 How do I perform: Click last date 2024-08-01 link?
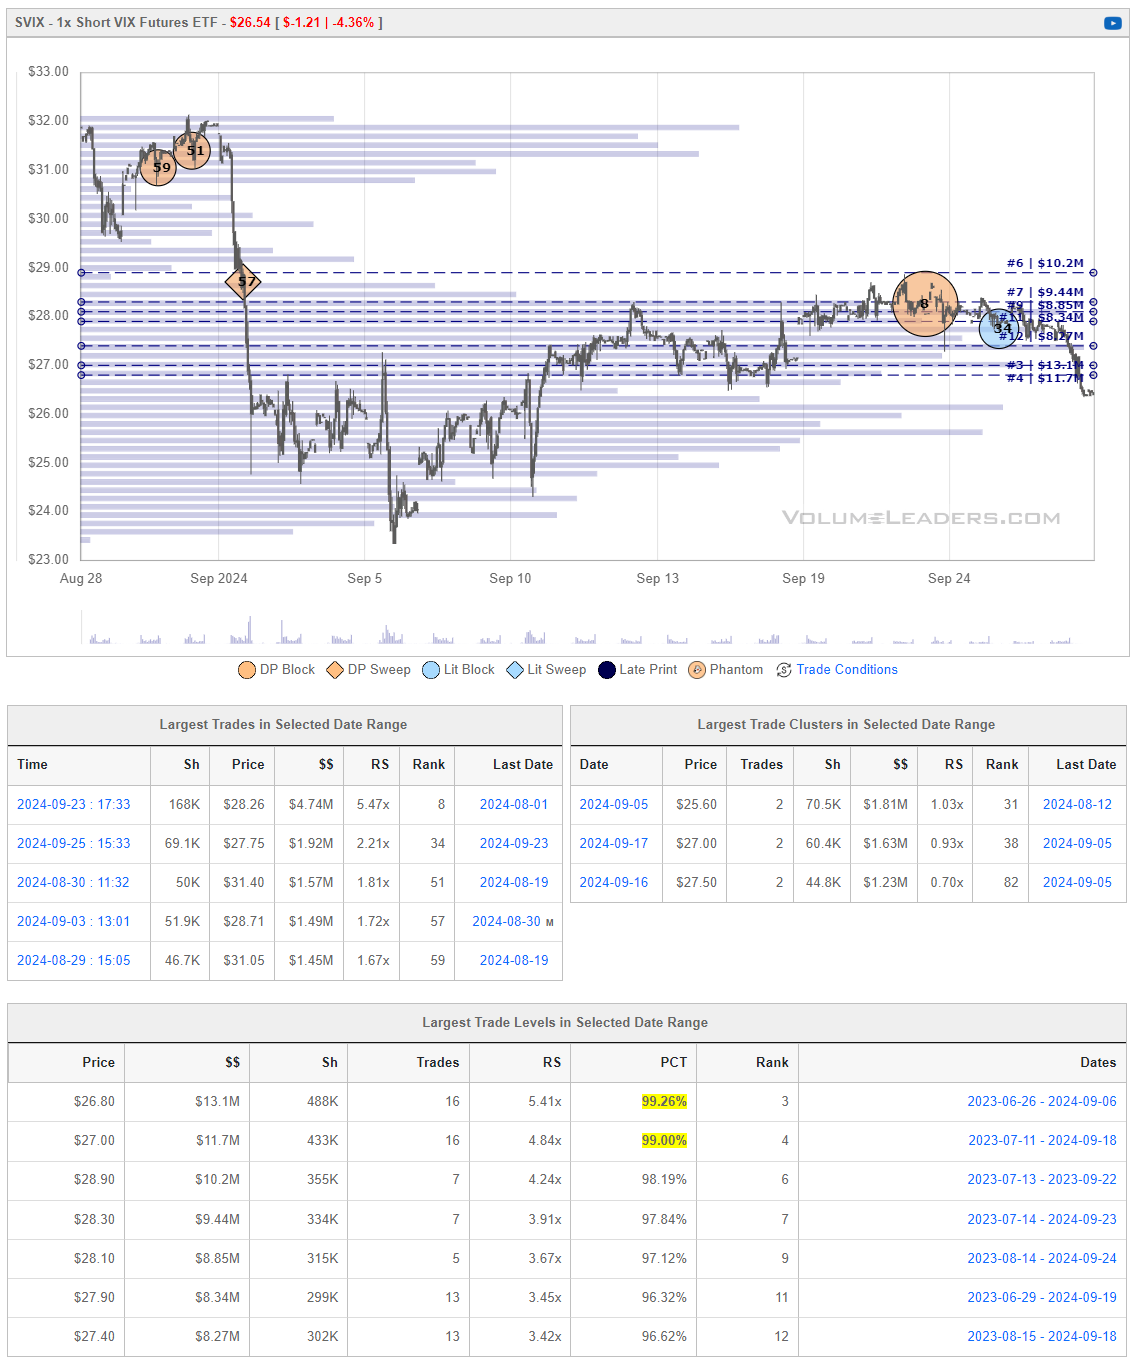coord(514,804)
